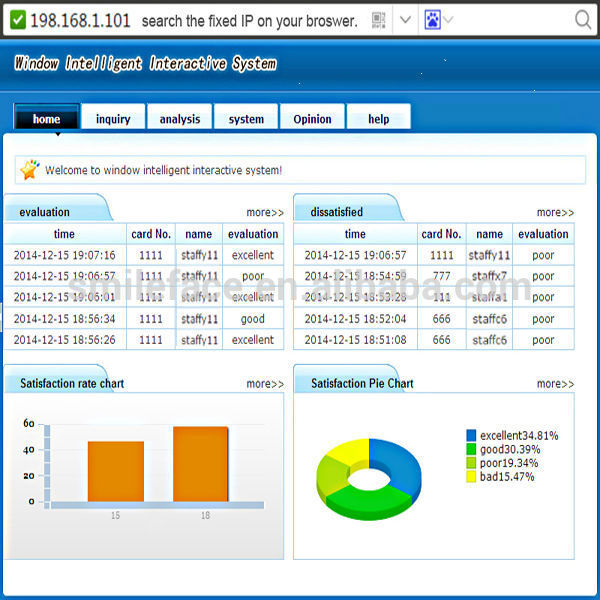Screen dimensions: 600x600
Task: Click the orange bar labeled 18
Action: (201, 464)
